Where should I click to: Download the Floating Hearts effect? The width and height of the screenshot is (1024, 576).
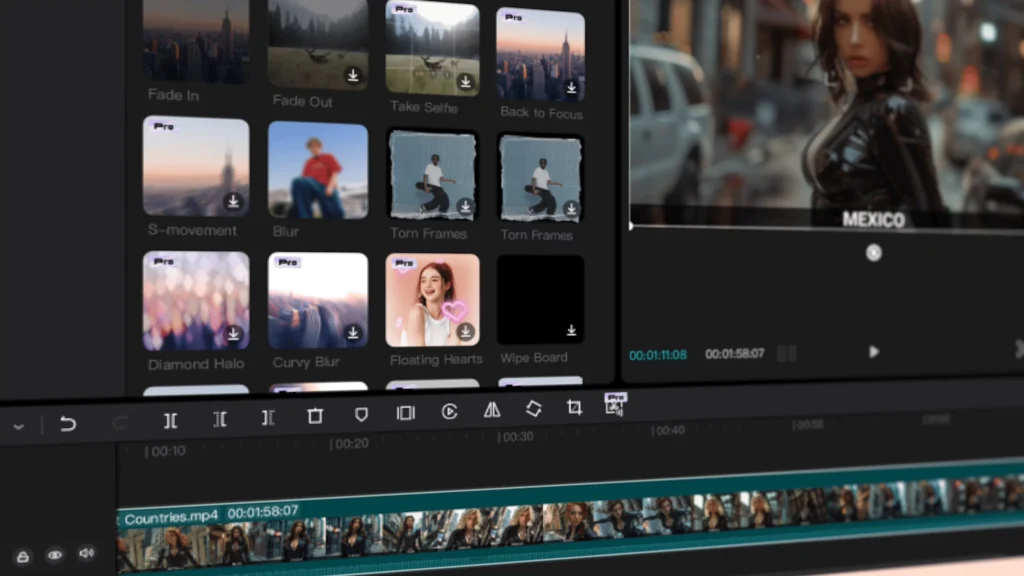point(466,332)
